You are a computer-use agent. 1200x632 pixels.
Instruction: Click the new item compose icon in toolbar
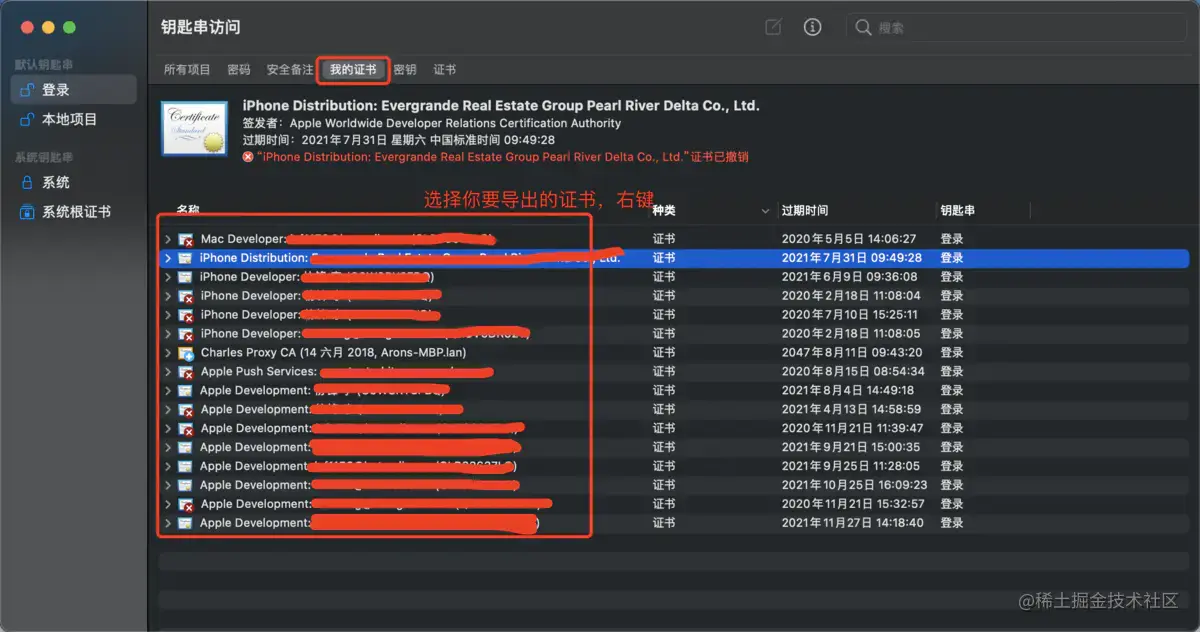point(773,28)
